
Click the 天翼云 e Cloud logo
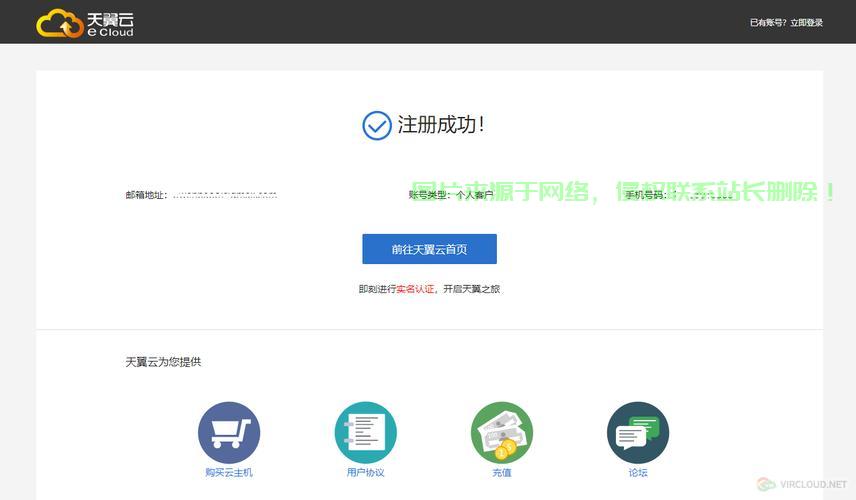[85, 23]
